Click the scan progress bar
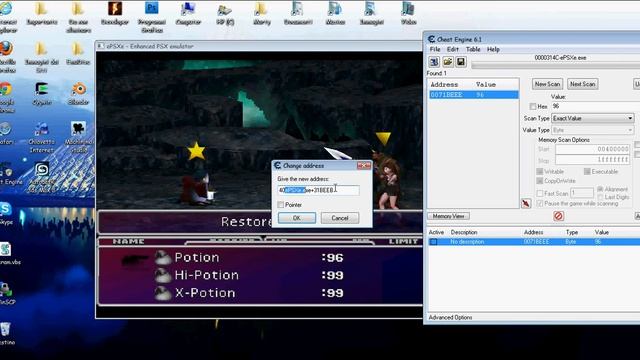 [556, 65]
